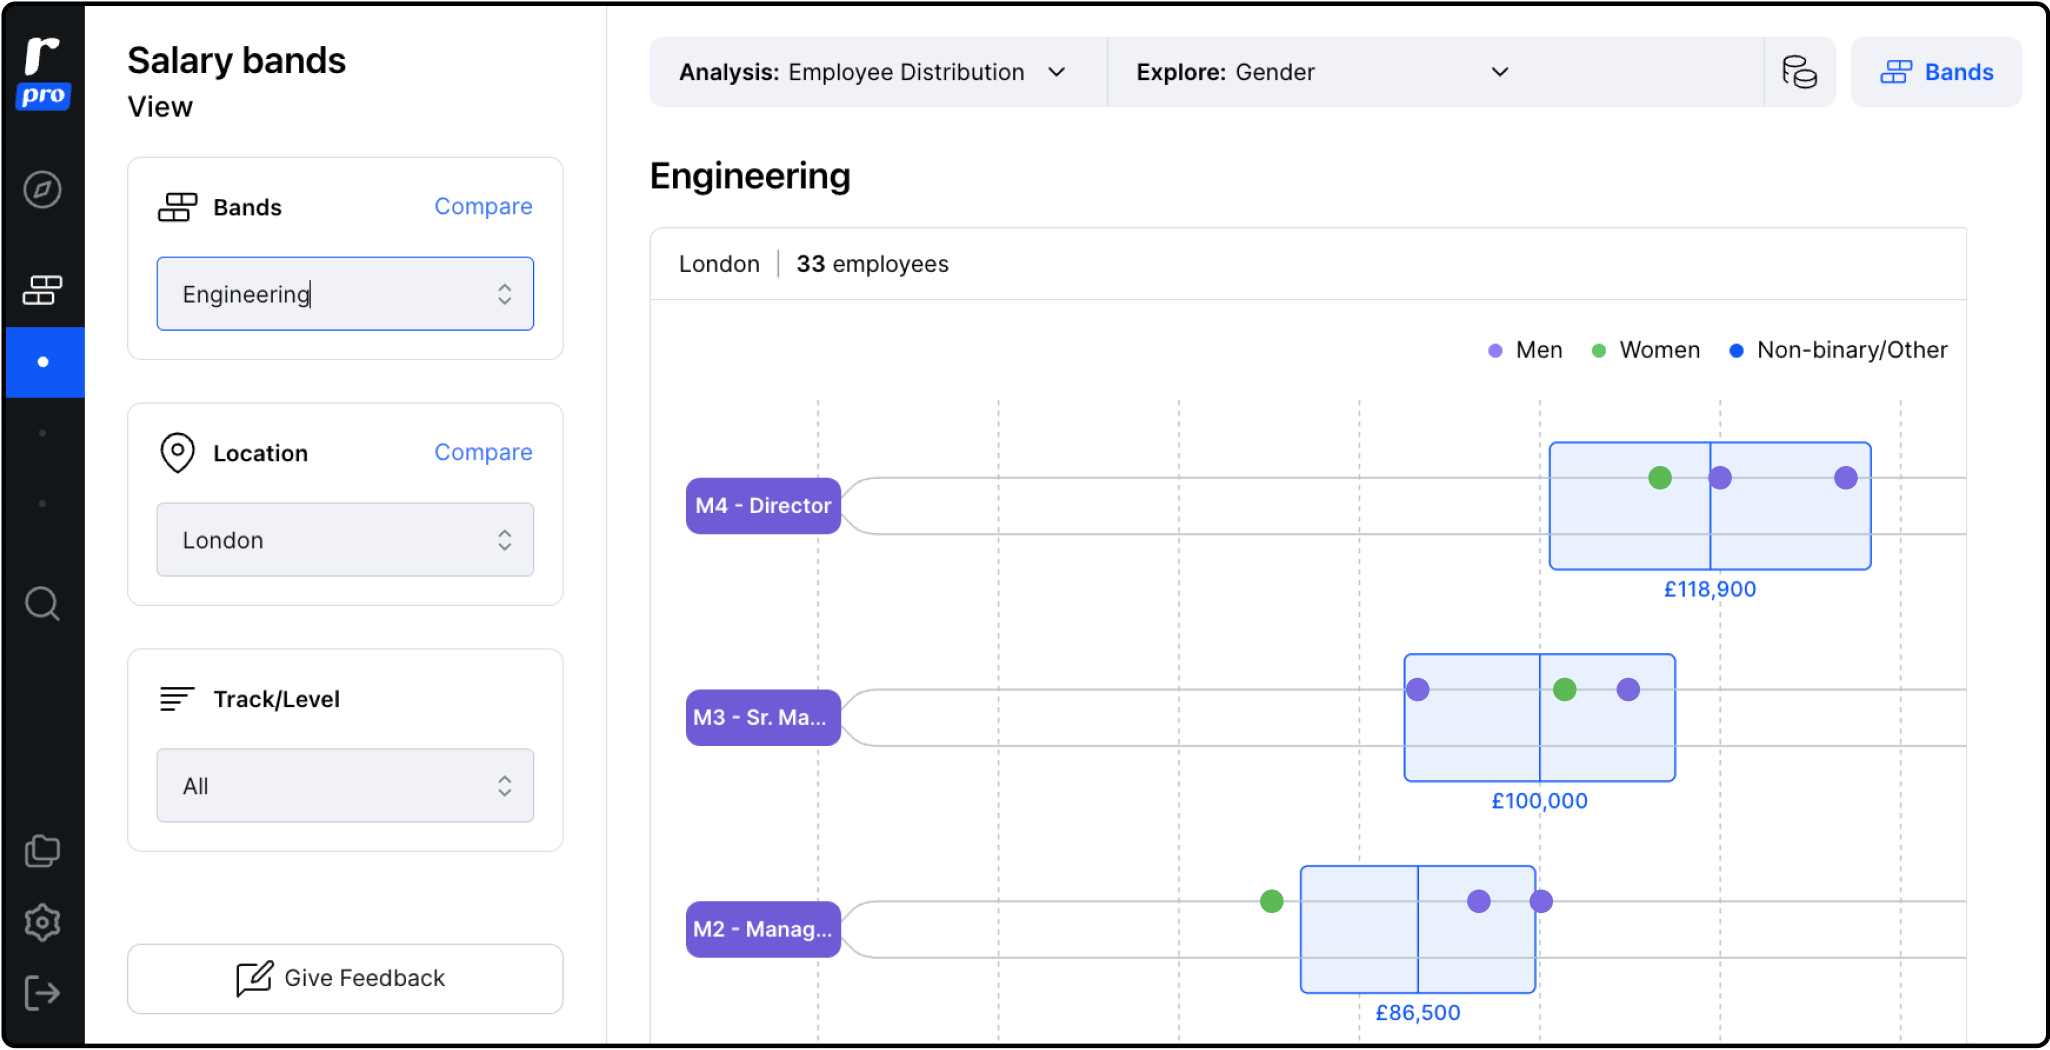Toggle the Men legend item

[x=1525, y=350]
